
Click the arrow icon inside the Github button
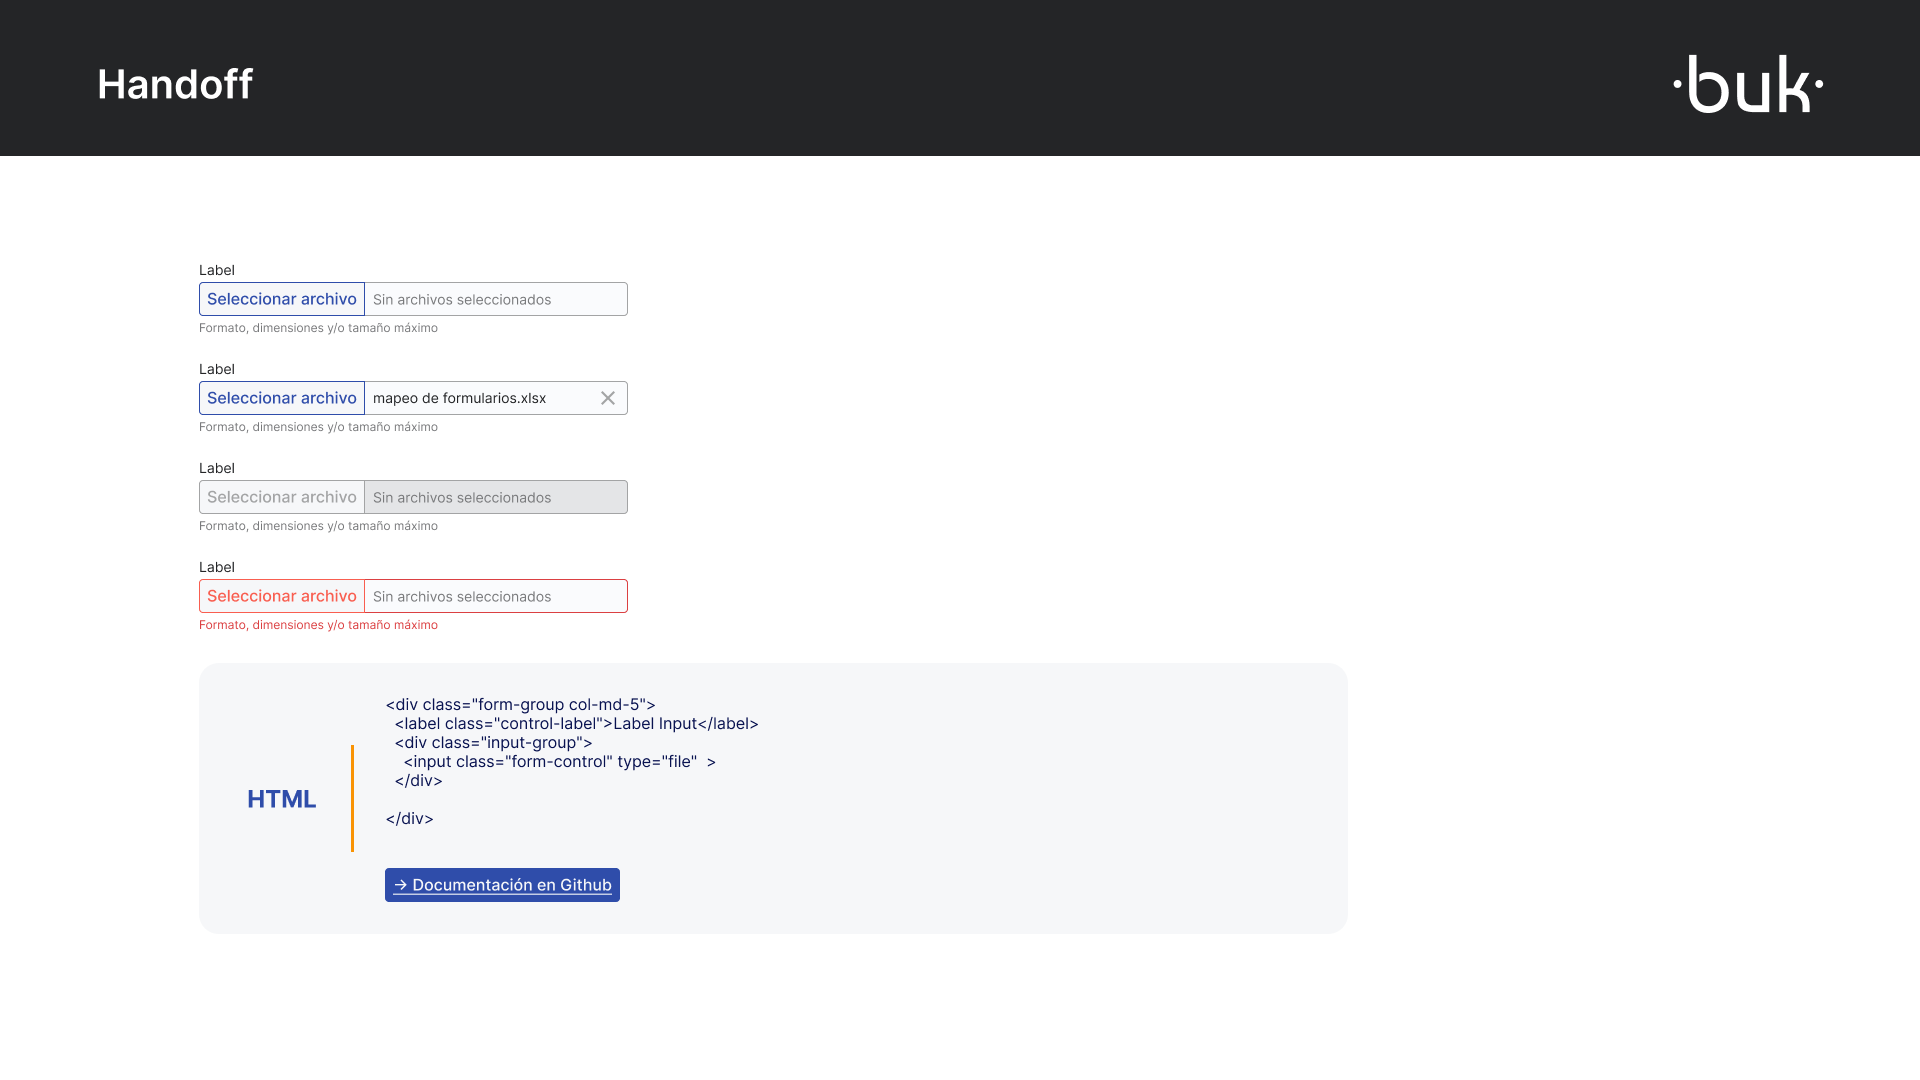(x=401, y=885)
